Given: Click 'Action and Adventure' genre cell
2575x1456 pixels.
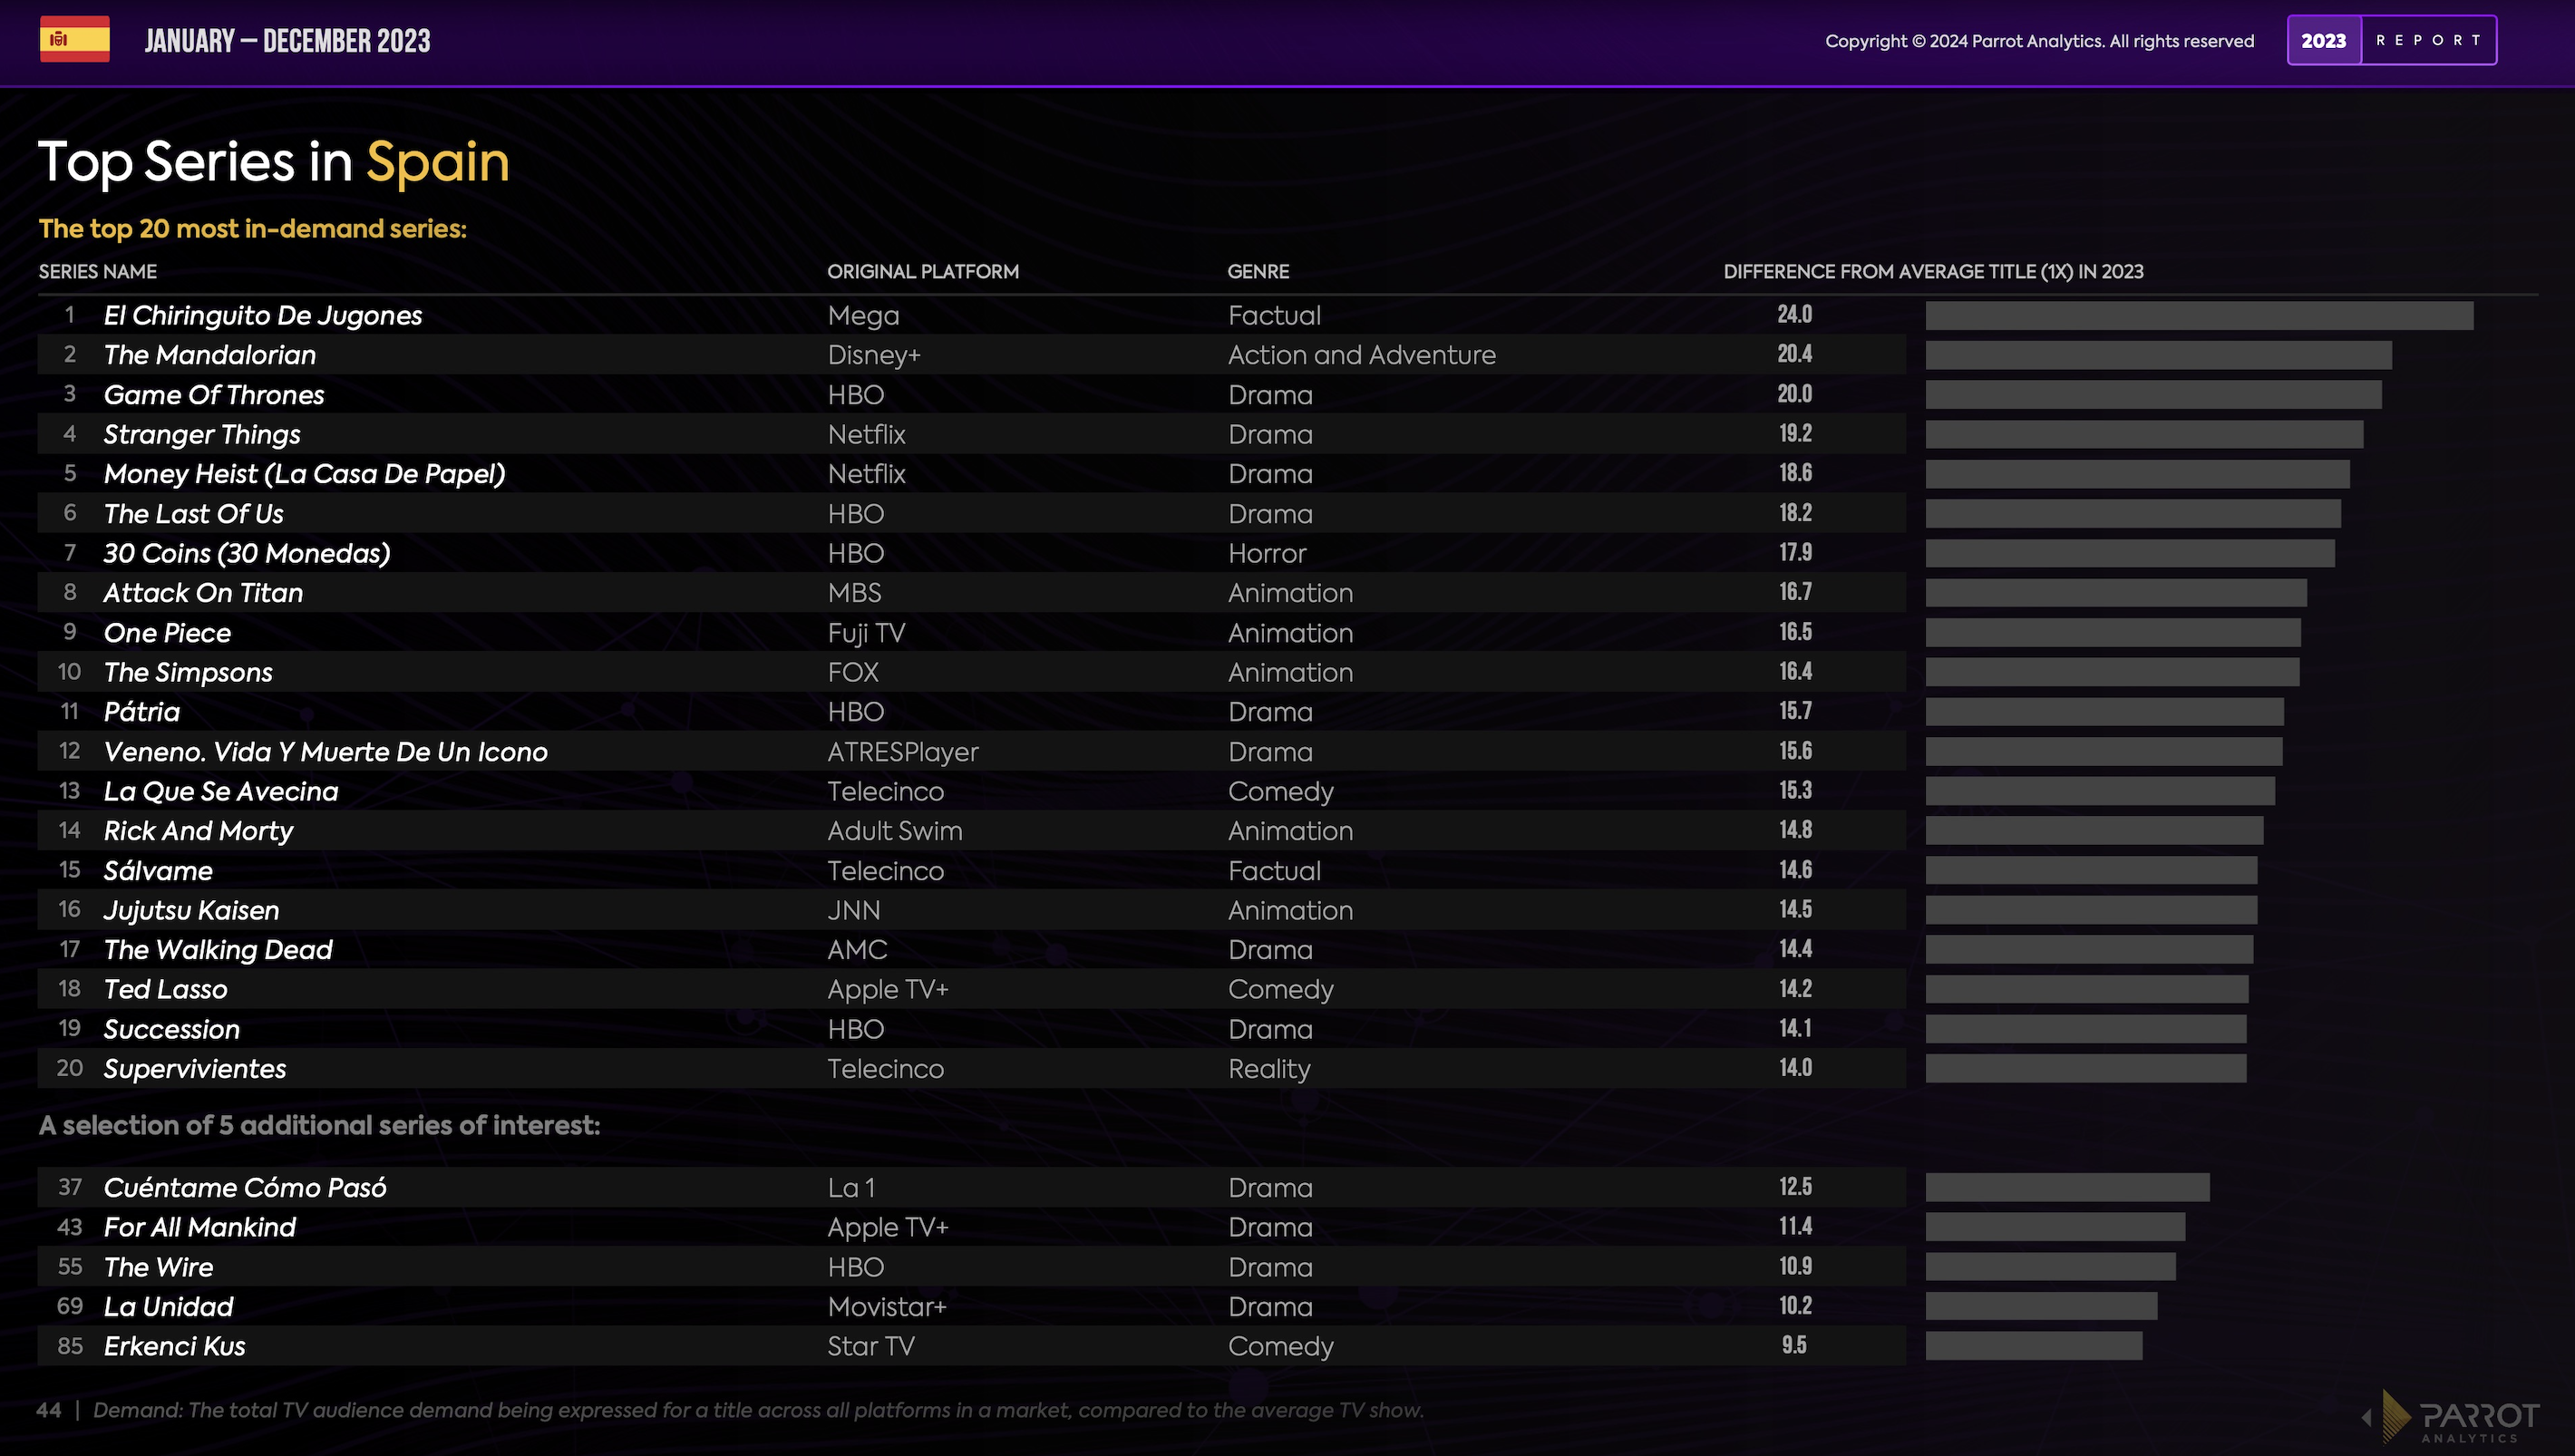Looking at the screenshot, I should click(x=1362, y=355).
